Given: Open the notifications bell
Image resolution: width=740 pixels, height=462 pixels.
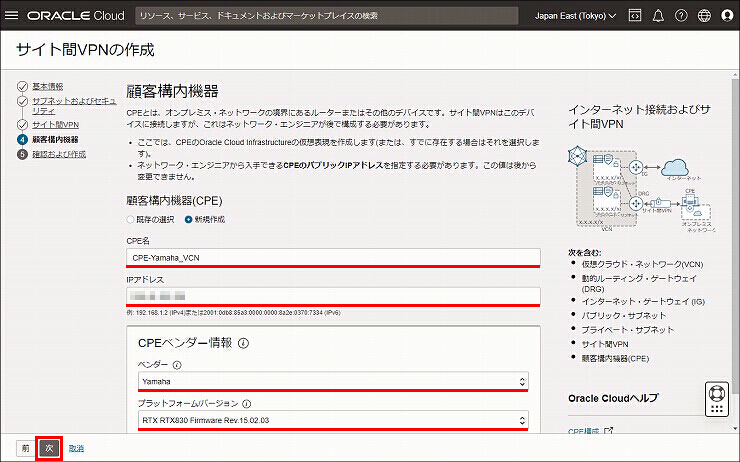Looking at the screenshot, I should click(x=658, y=16).
